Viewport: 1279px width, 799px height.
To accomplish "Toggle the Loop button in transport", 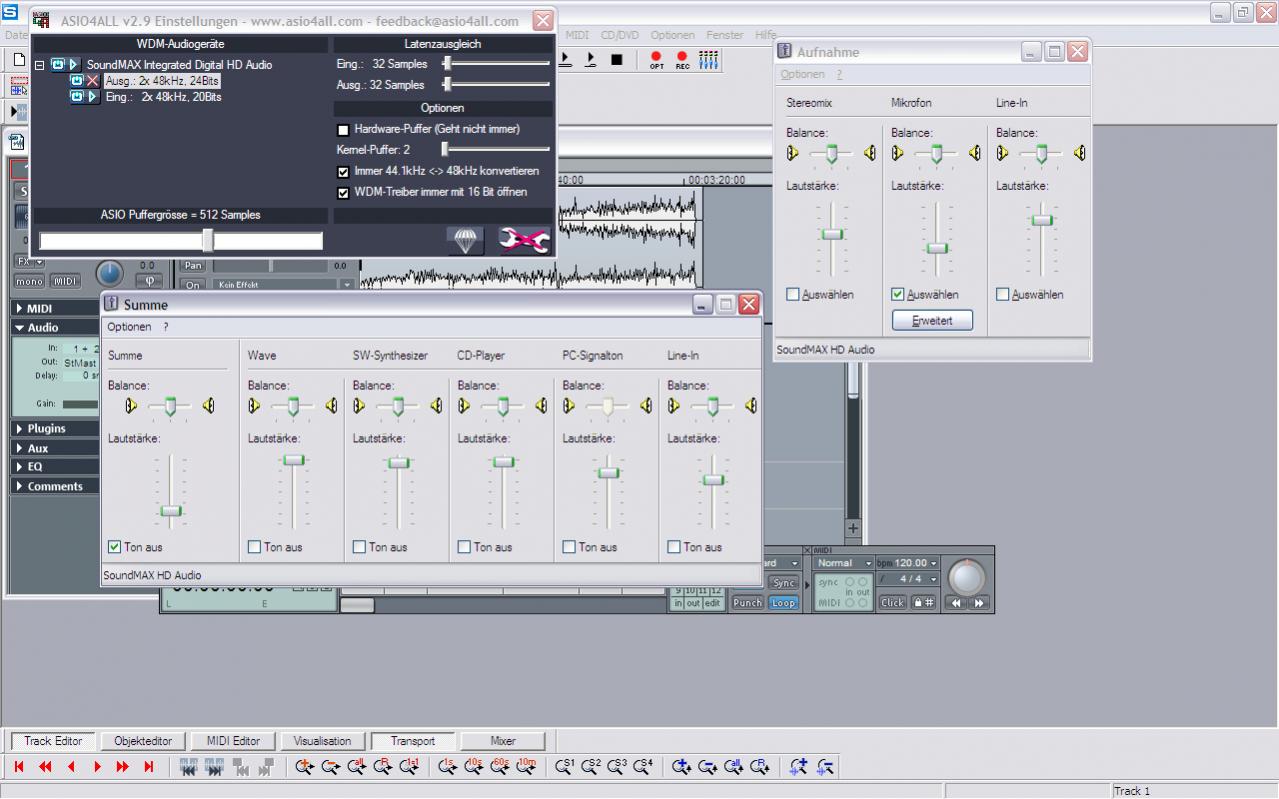I will point(783,603).
